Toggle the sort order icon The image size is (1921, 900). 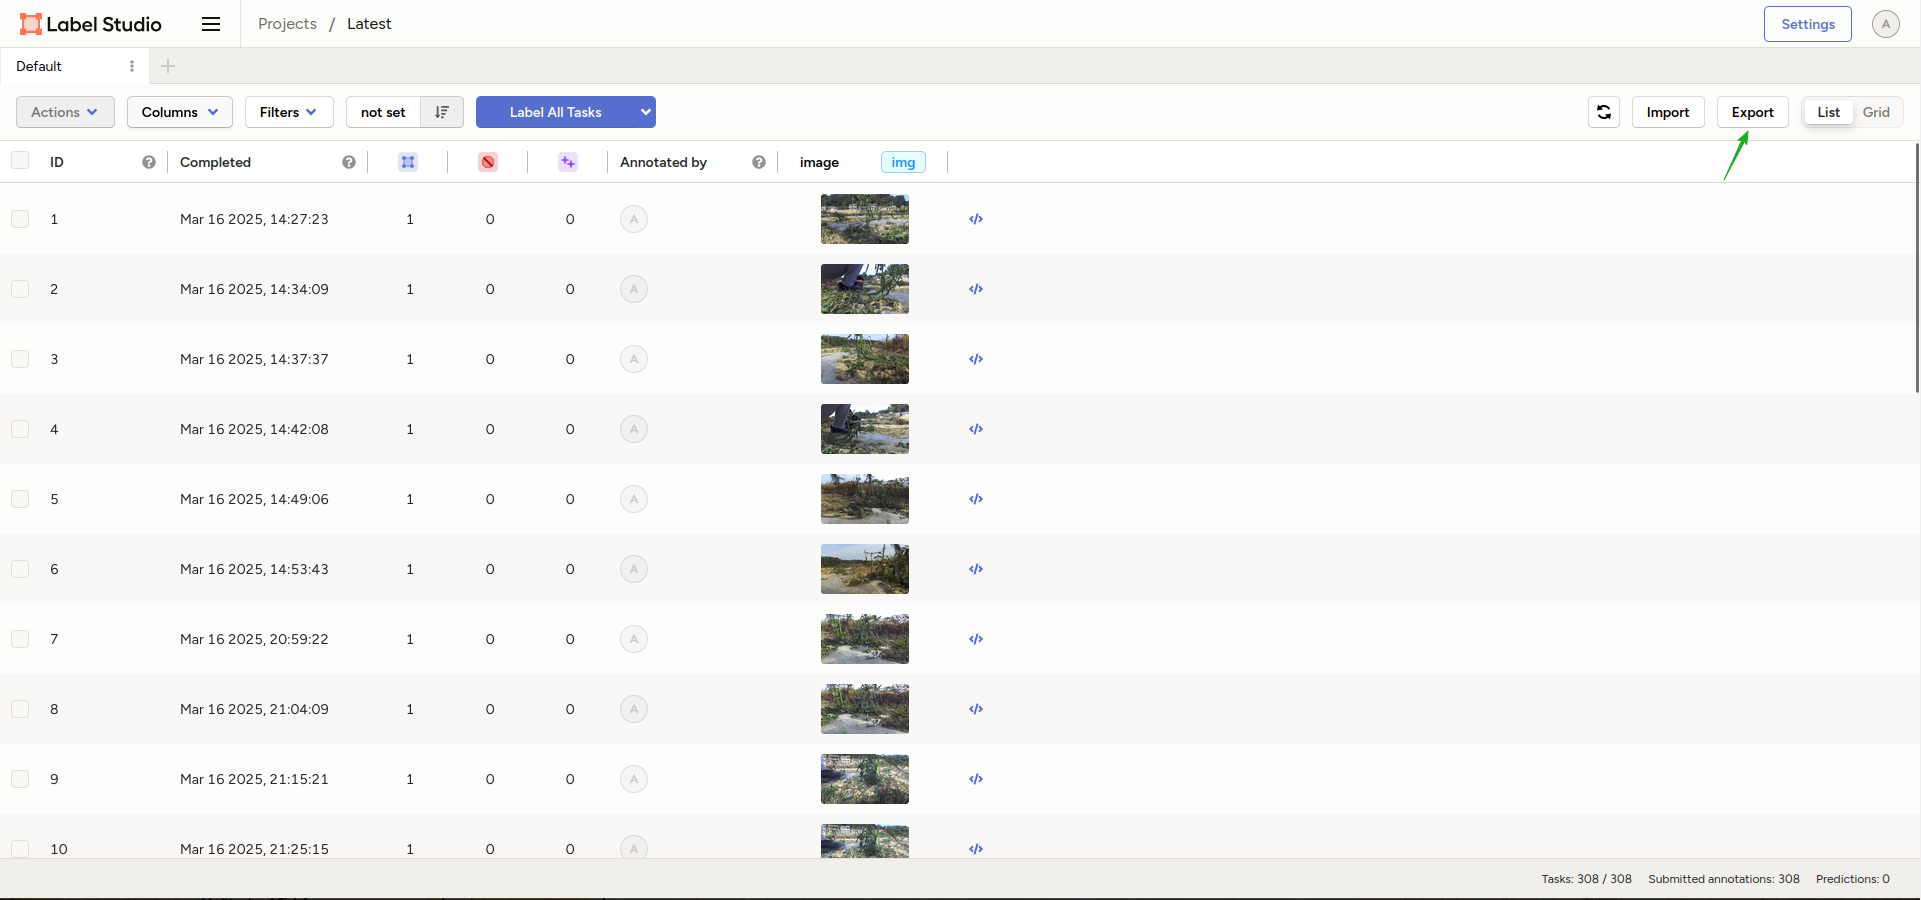[442, 112]
